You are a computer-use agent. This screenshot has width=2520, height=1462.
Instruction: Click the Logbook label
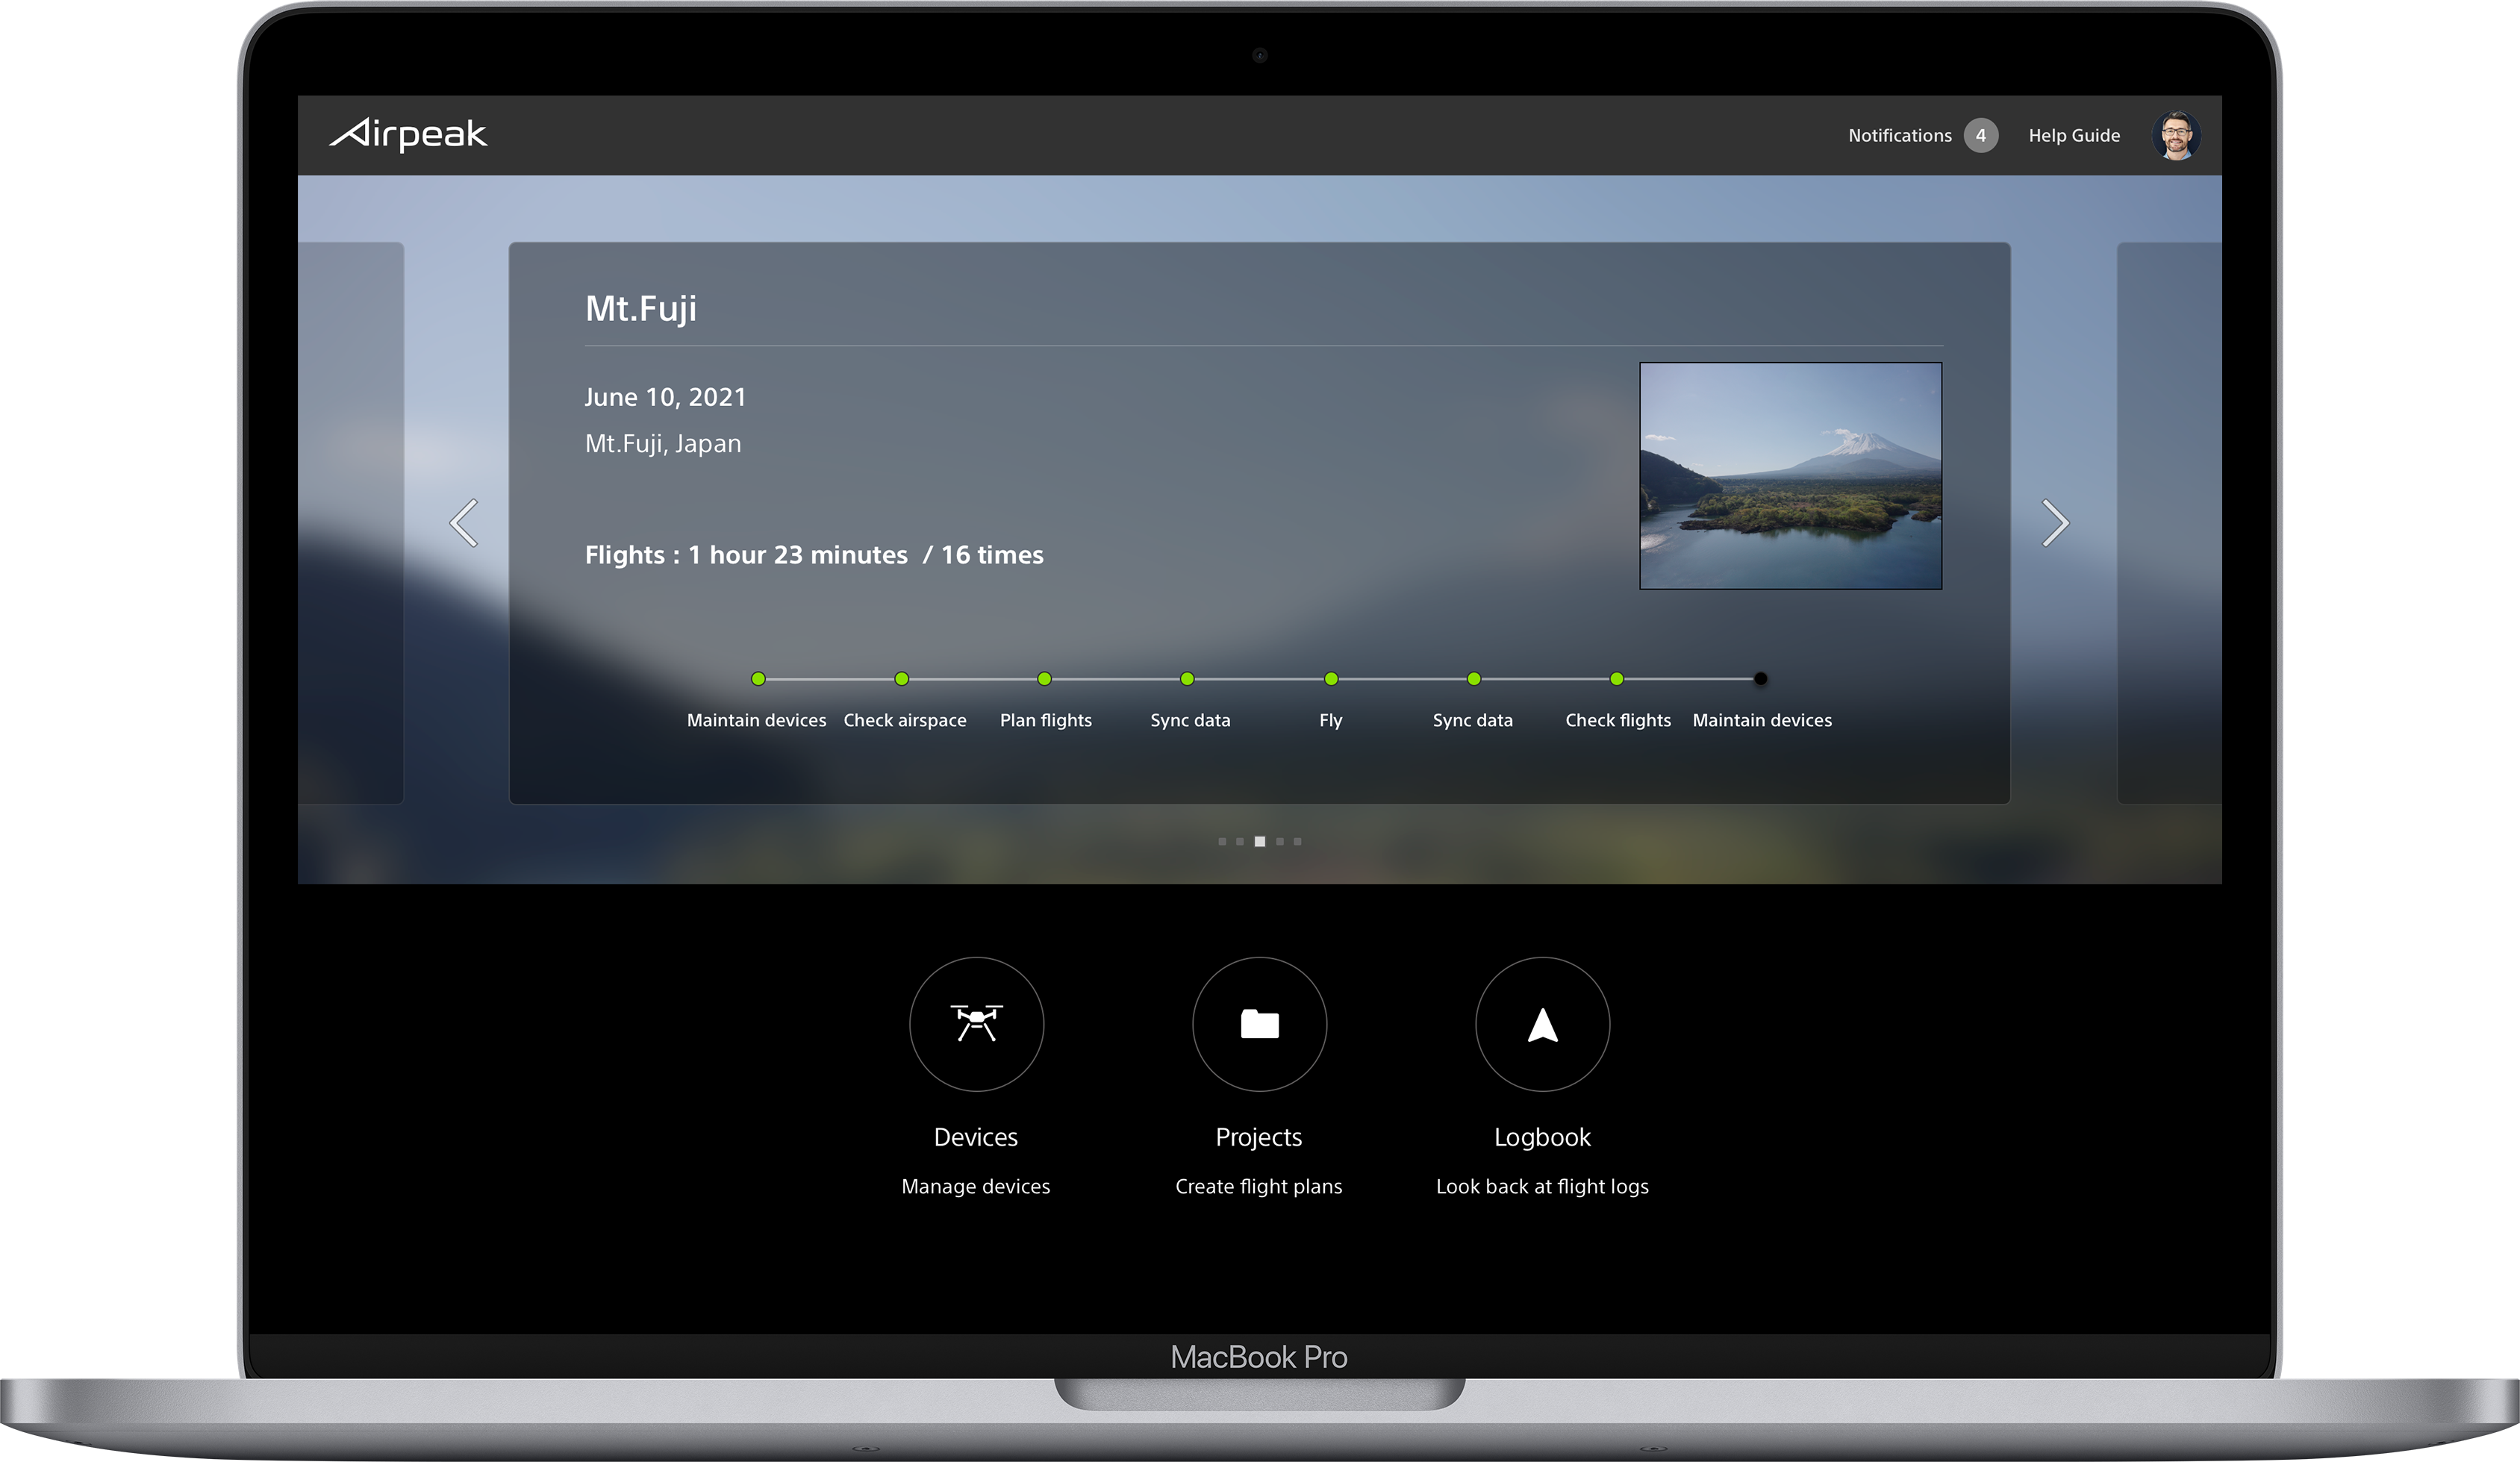pos(1542,1137)
